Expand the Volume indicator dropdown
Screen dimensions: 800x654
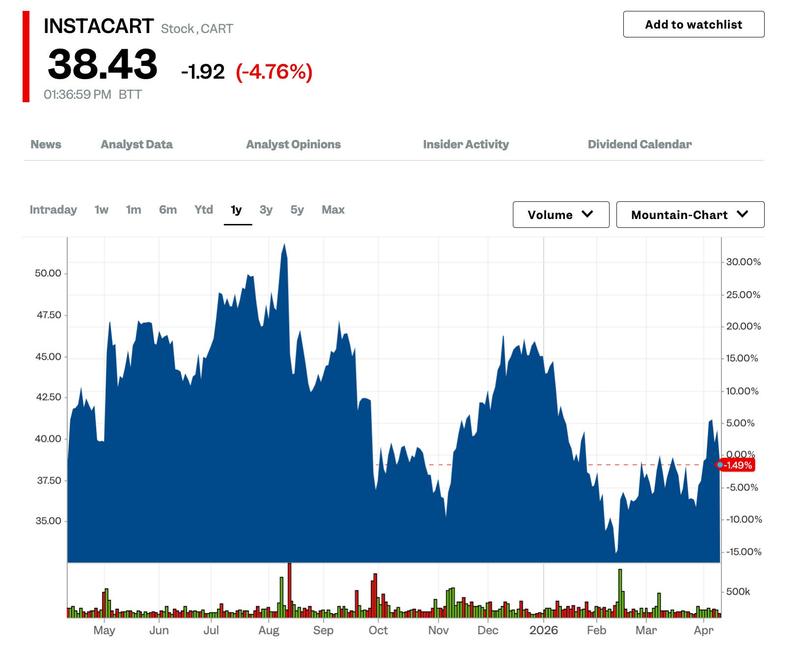[x=561, y=214]
